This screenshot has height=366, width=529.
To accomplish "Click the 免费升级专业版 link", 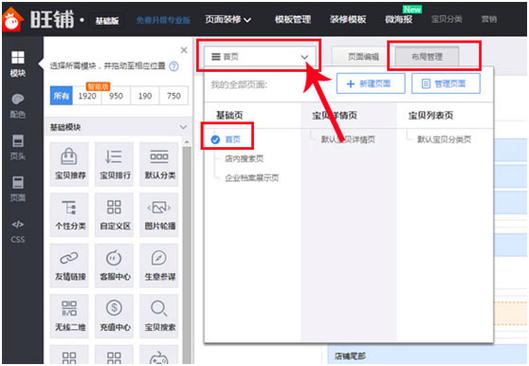I will click(x=163, y=20).
